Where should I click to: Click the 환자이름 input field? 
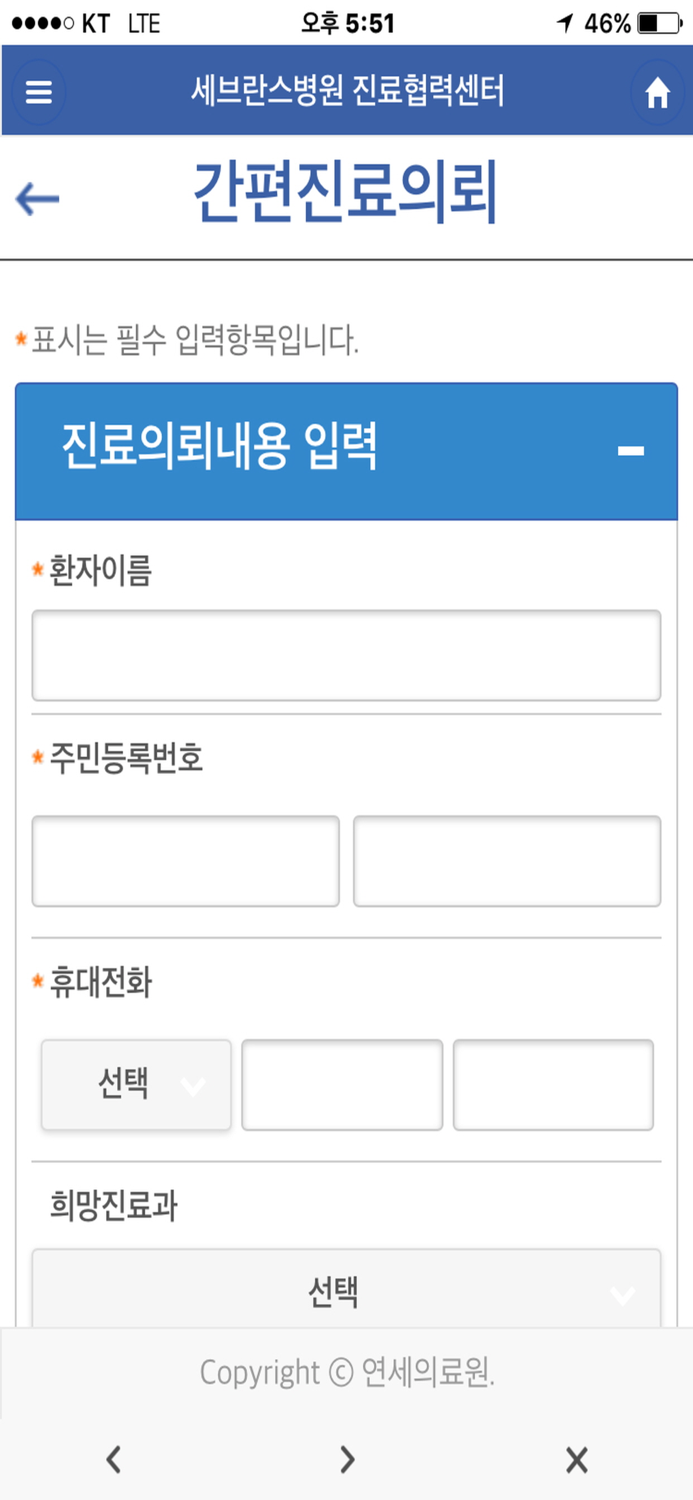tap(346, 655)
